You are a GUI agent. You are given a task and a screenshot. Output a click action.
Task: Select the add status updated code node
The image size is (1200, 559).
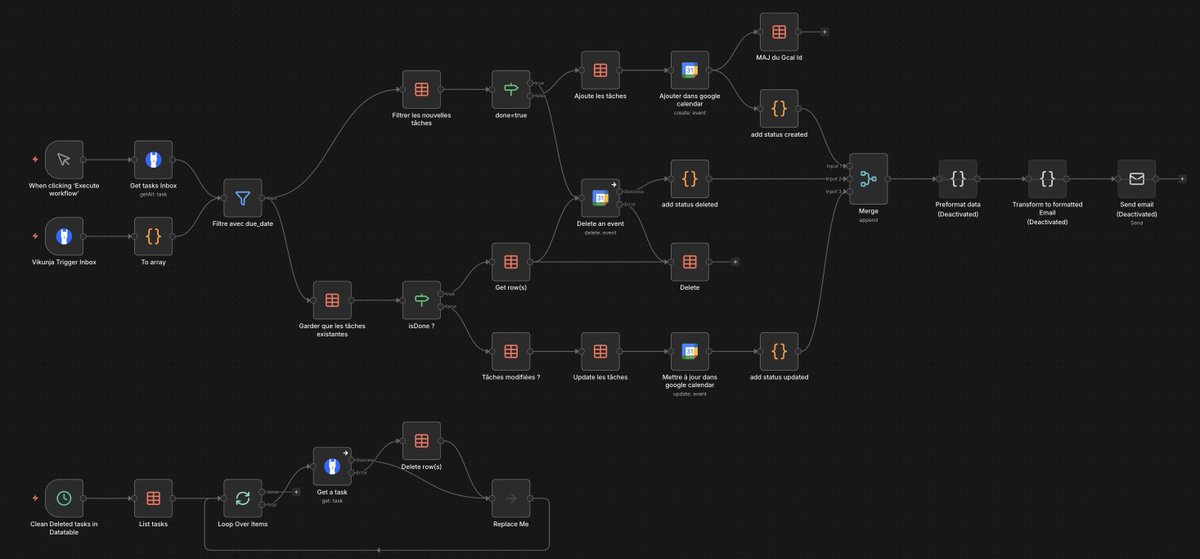click(x=779, y=351)
